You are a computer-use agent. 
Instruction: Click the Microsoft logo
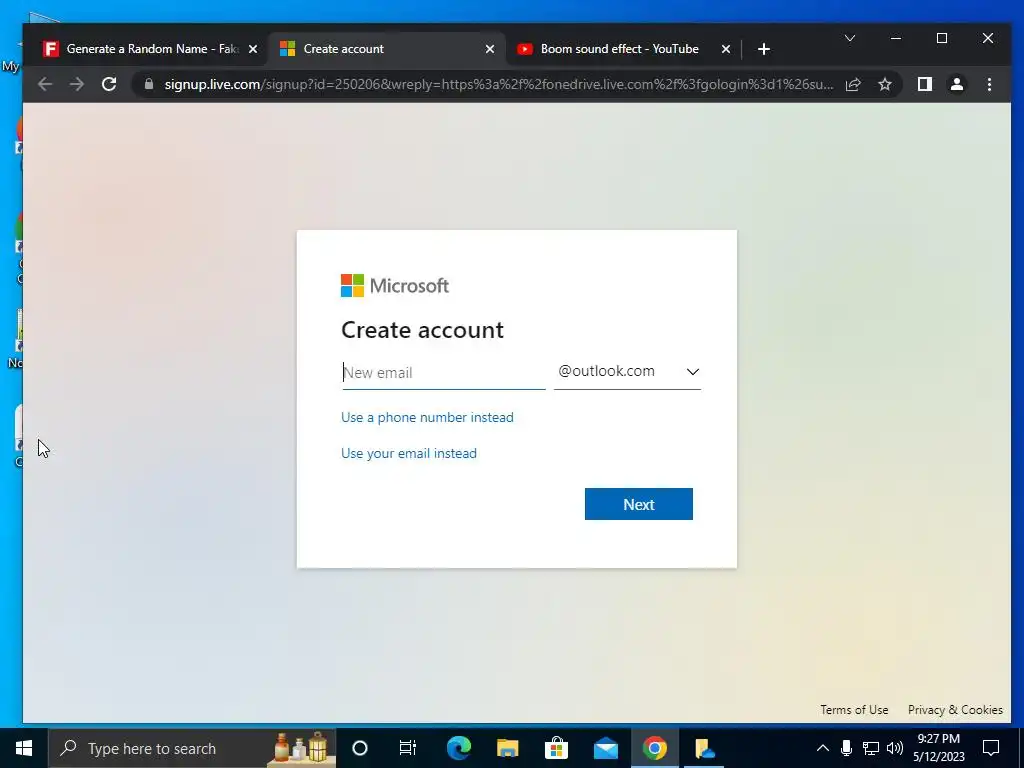point(394,285)
